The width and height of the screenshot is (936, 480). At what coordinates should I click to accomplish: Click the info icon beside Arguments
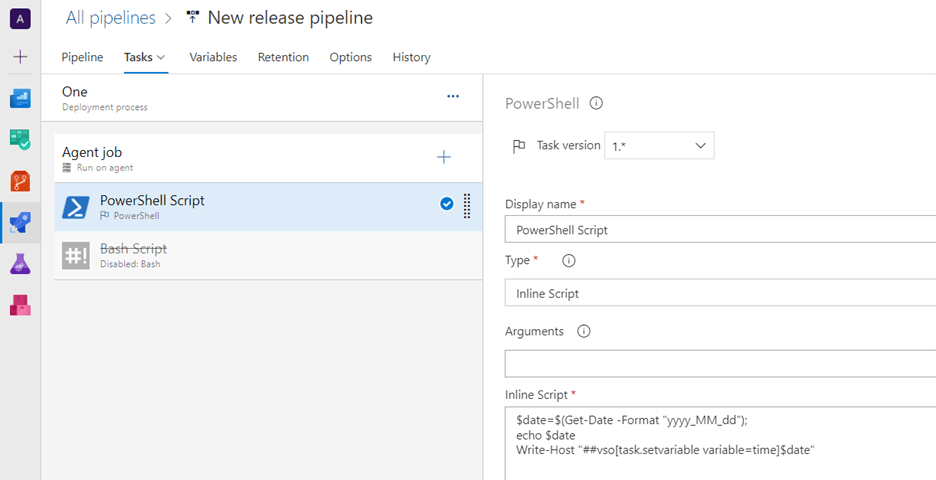click(x=584, y=331)
